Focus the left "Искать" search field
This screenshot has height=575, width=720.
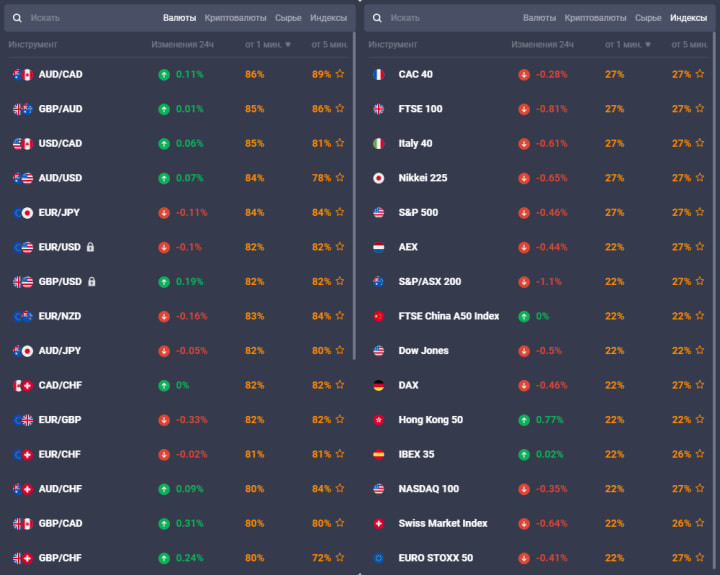coord(80,18)
